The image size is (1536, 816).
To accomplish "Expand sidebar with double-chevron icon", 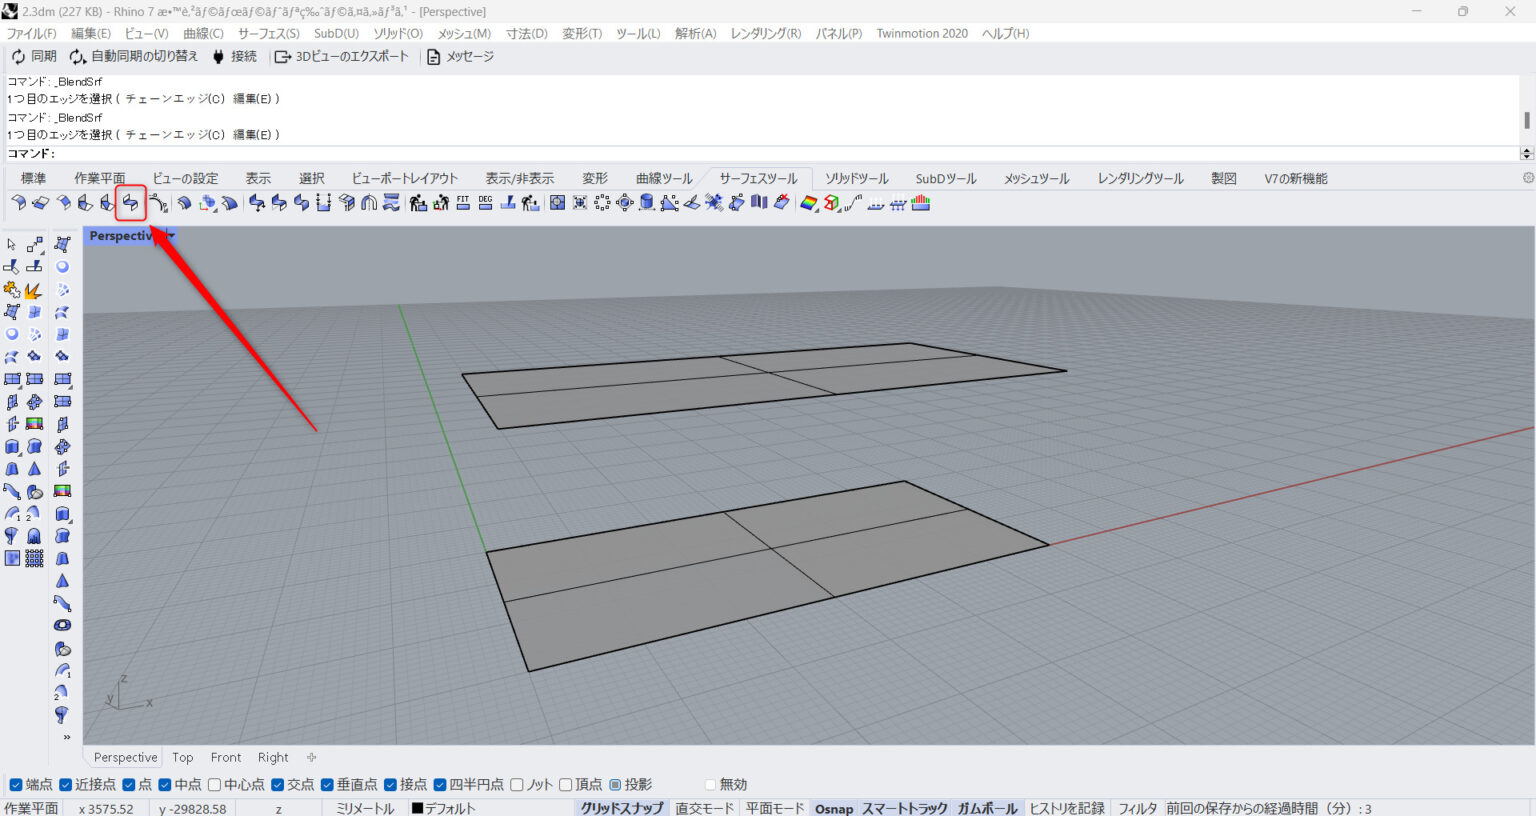I will pyautogui.click(x=67, y=738).
